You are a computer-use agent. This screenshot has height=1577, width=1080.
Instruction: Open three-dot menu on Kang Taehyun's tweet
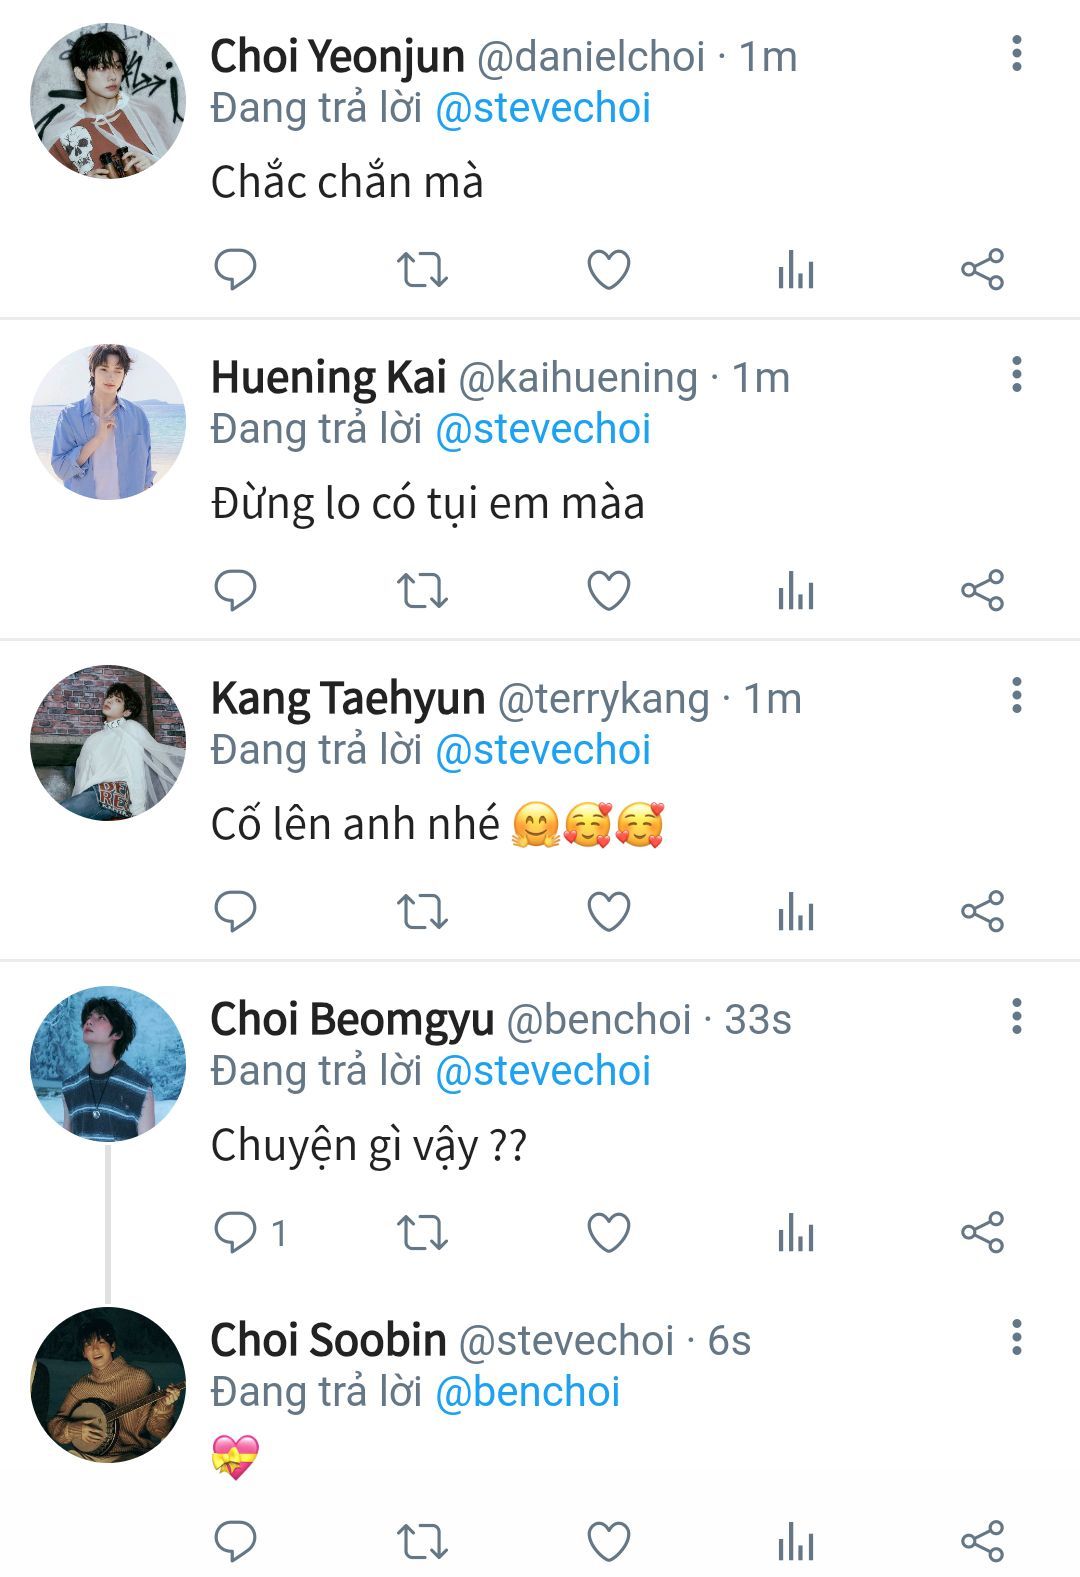pos(1016,696)
